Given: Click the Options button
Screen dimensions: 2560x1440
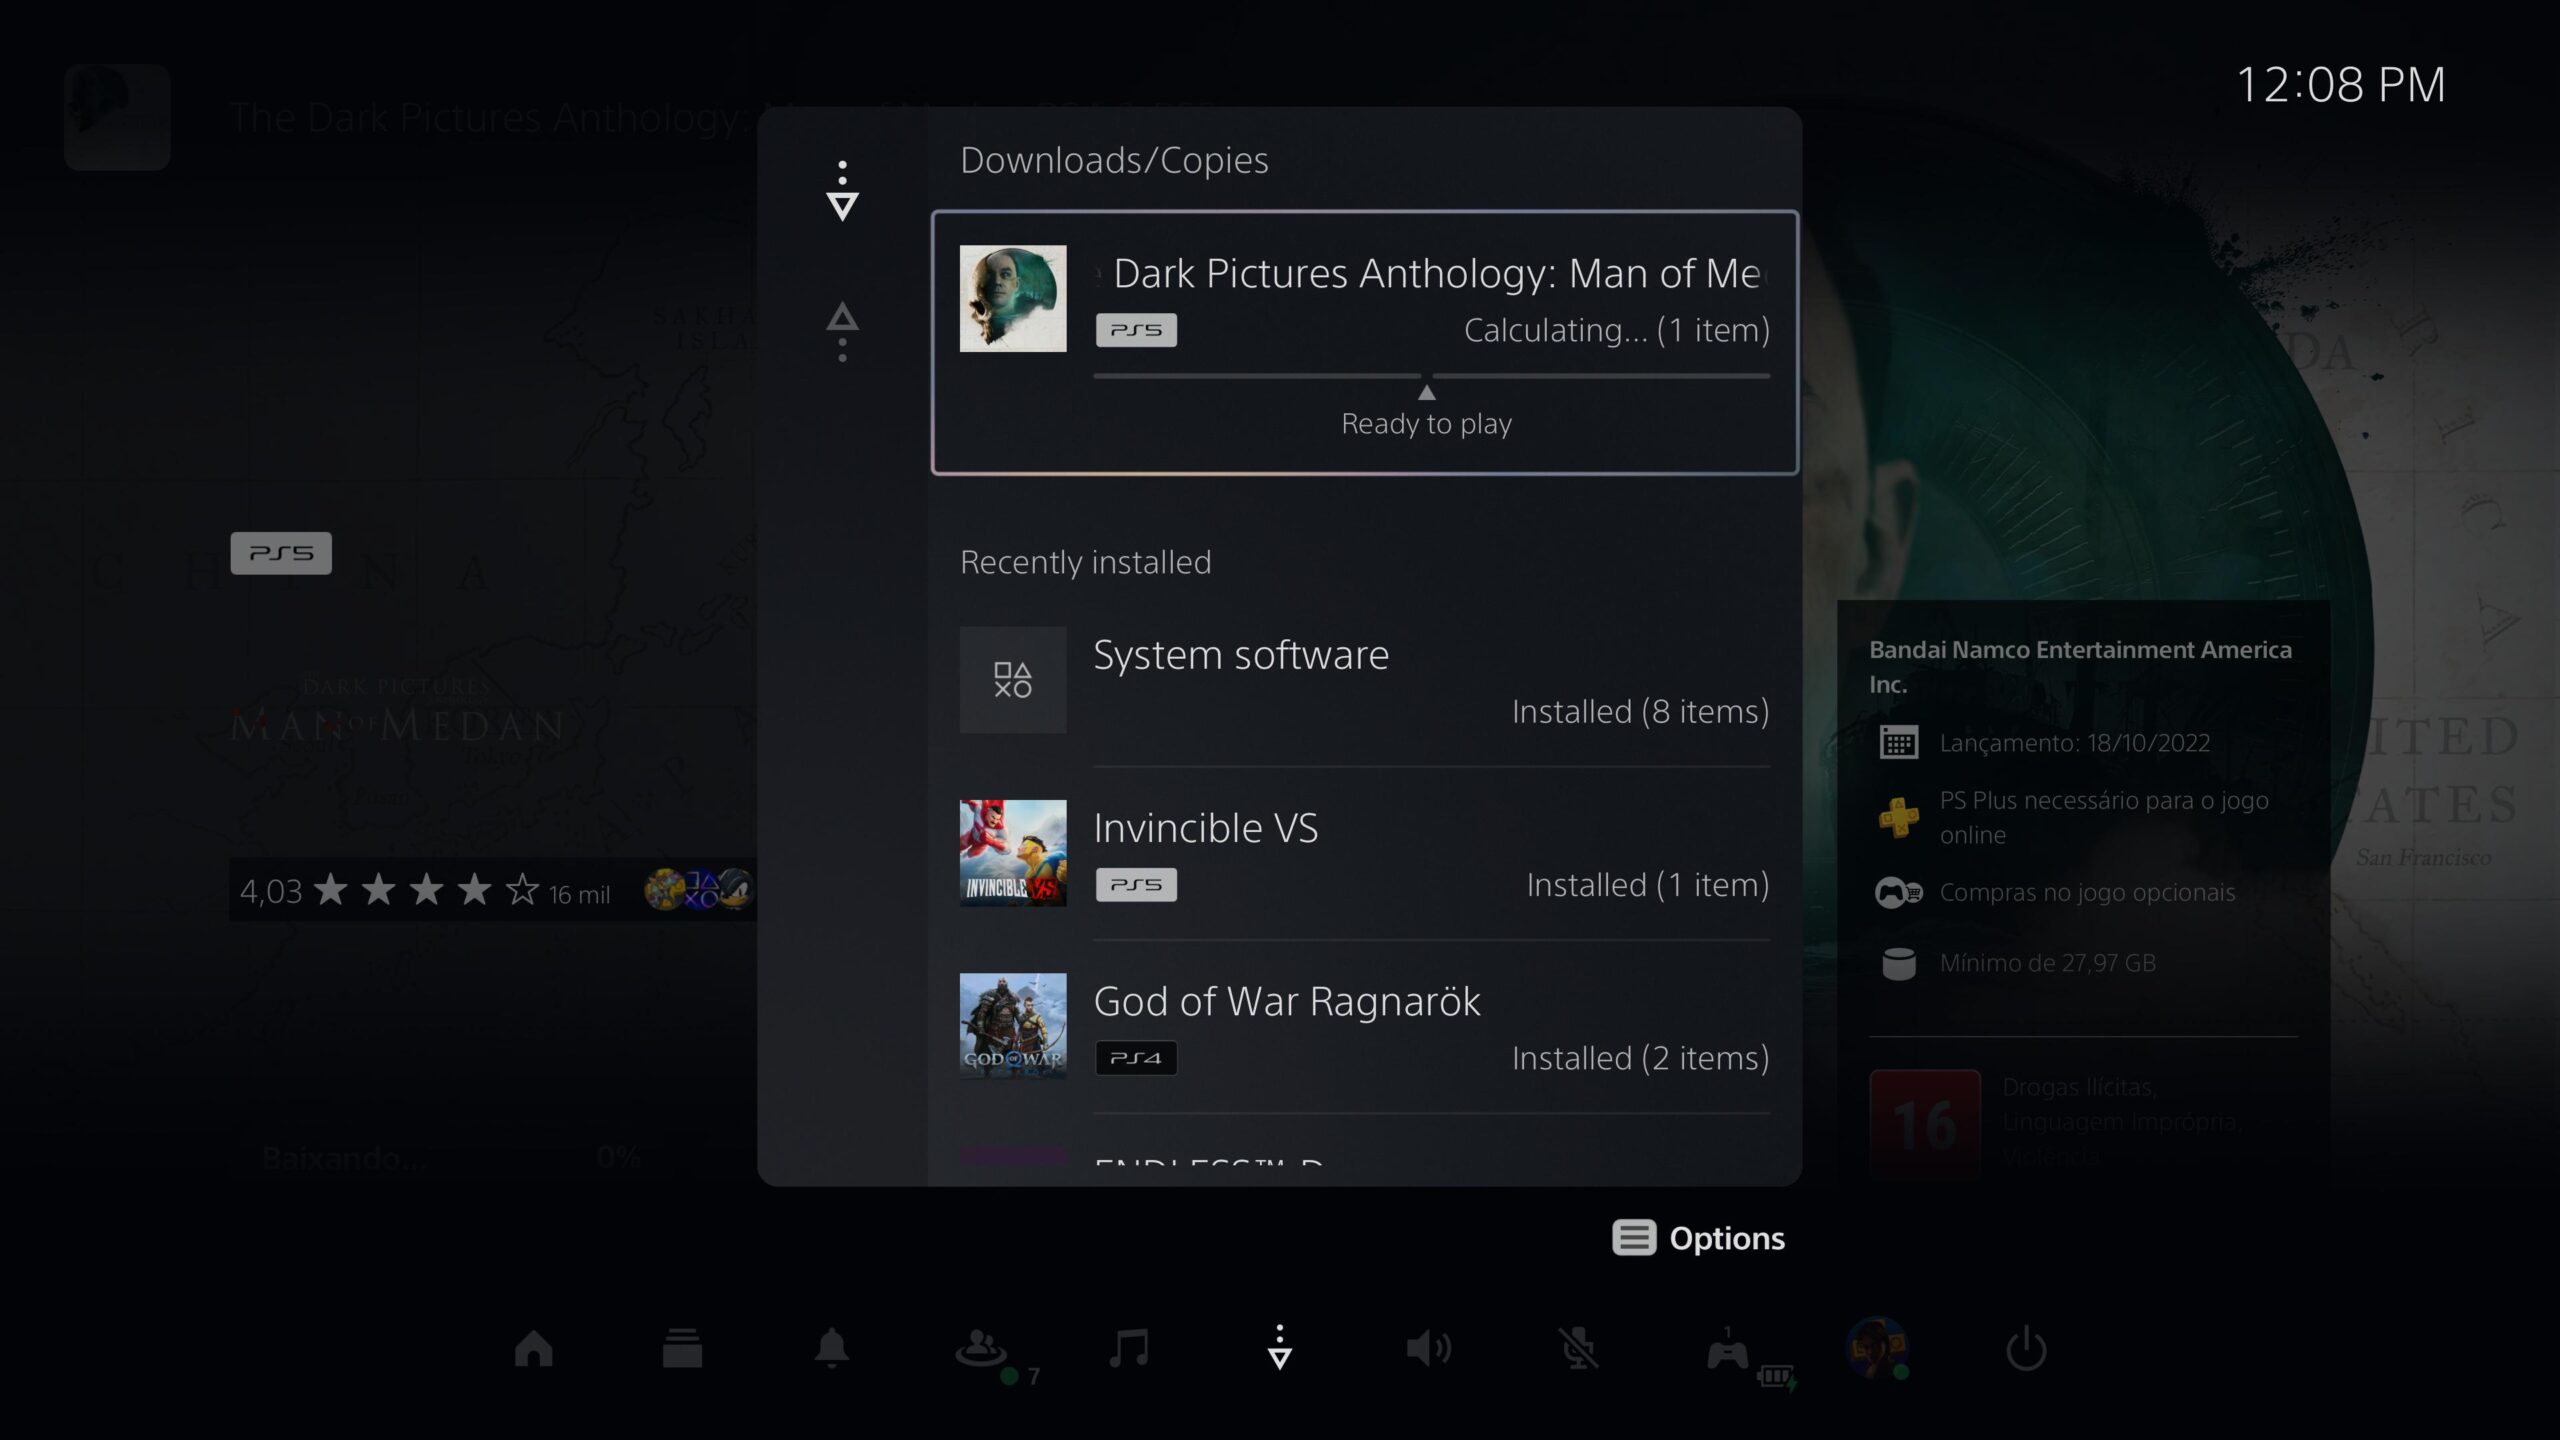Looking at the screenshot, I should [x=1698, y=1238].
